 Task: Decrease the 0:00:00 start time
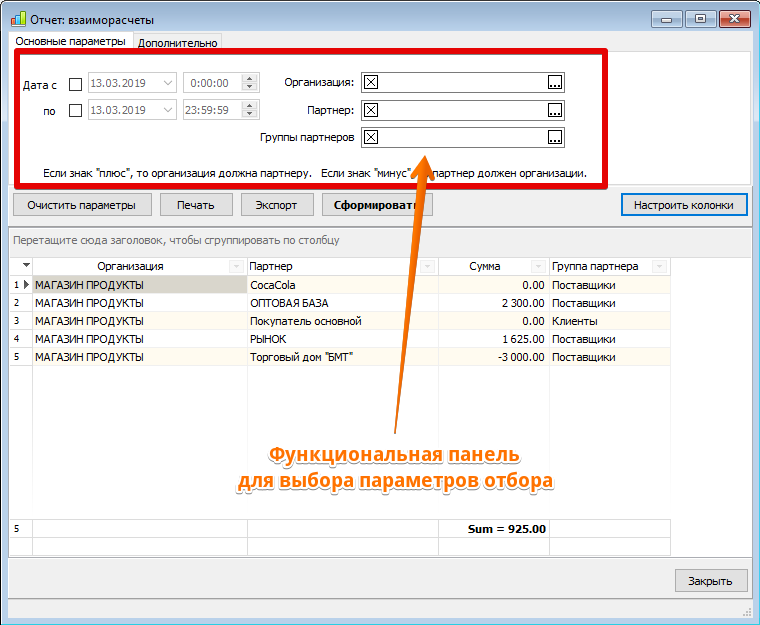[250, 87]
